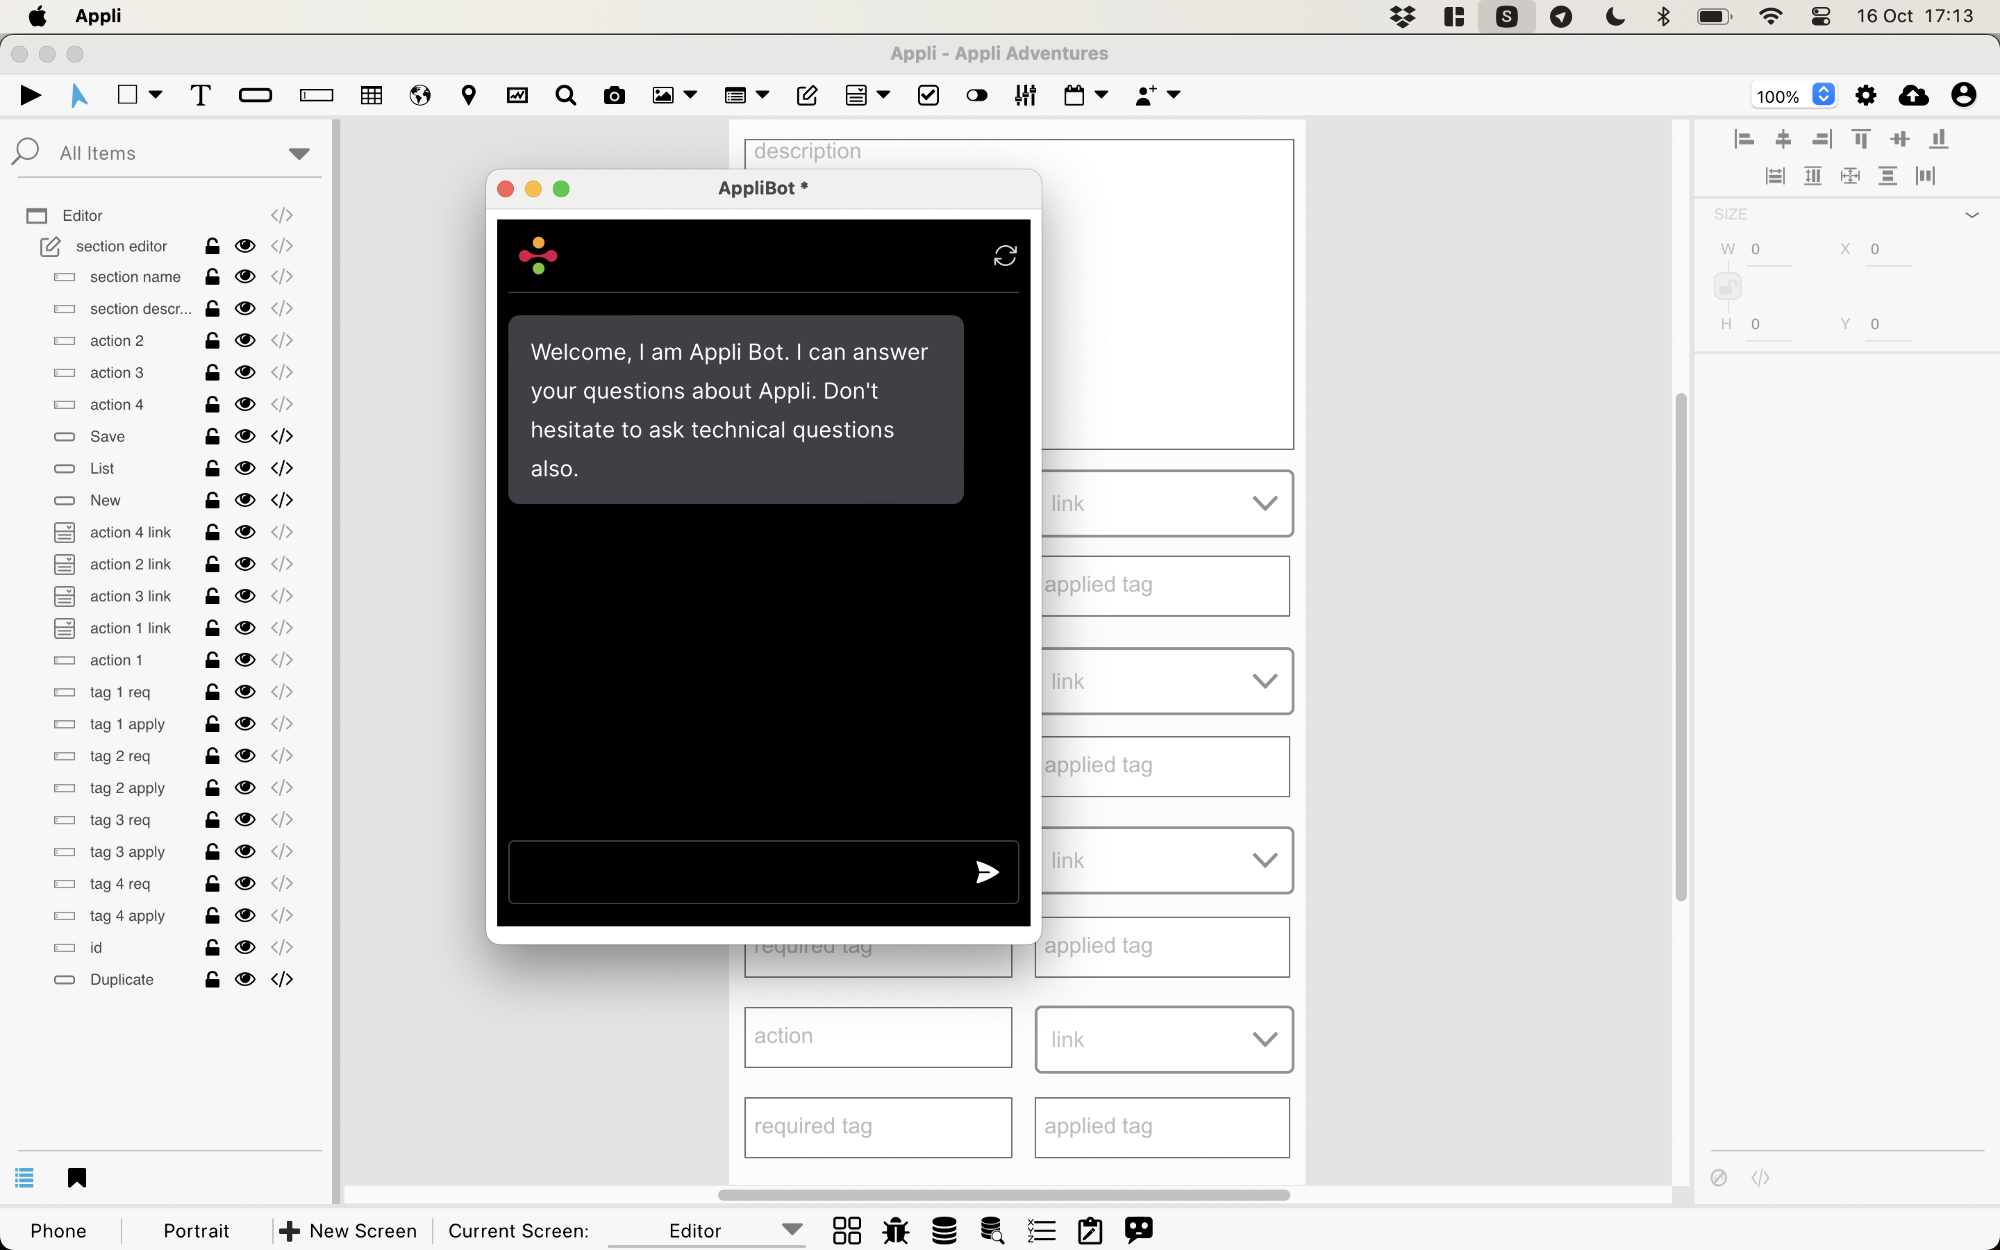The image size is (2000, 1250).
Task: Open the AppliBot chat robot icon
Action: point(1138,1230)
